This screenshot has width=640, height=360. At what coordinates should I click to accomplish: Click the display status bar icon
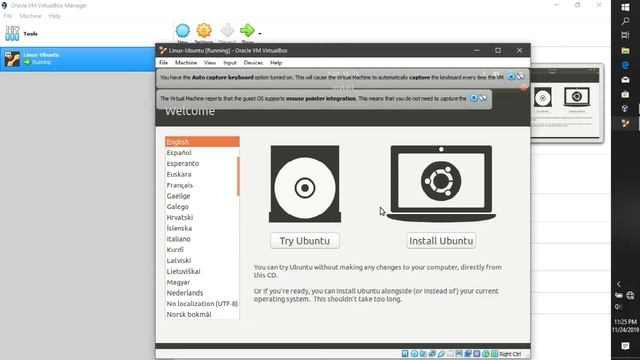click(x=459, y=354)
